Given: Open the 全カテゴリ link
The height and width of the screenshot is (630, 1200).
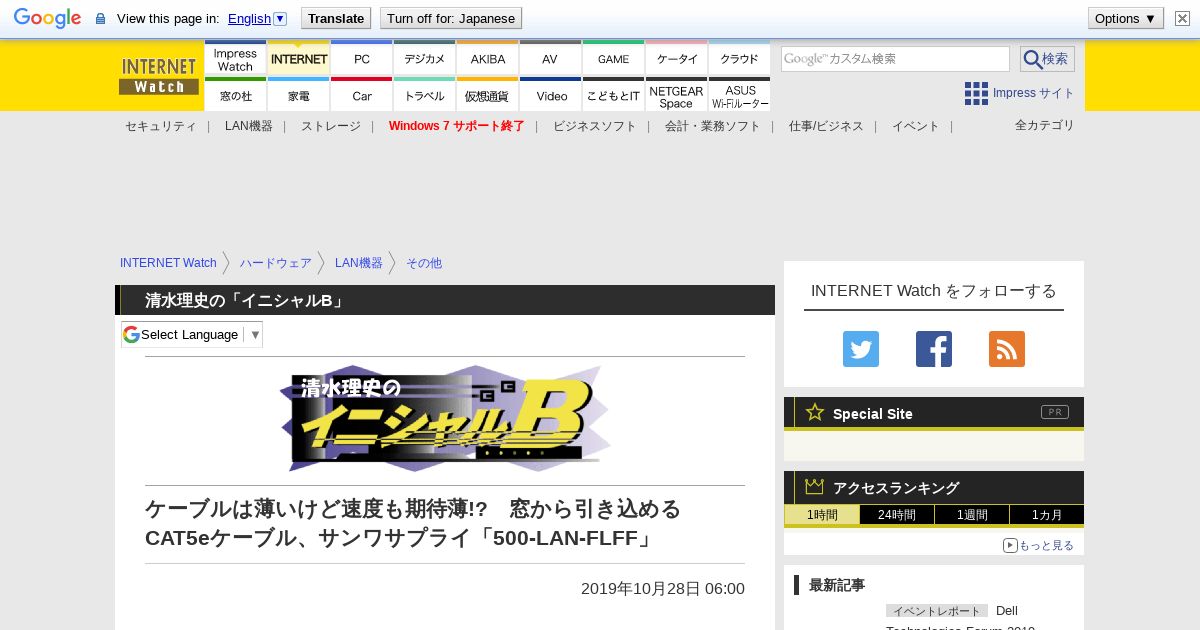Looking at the screenshot, I should coord(1045,125).
